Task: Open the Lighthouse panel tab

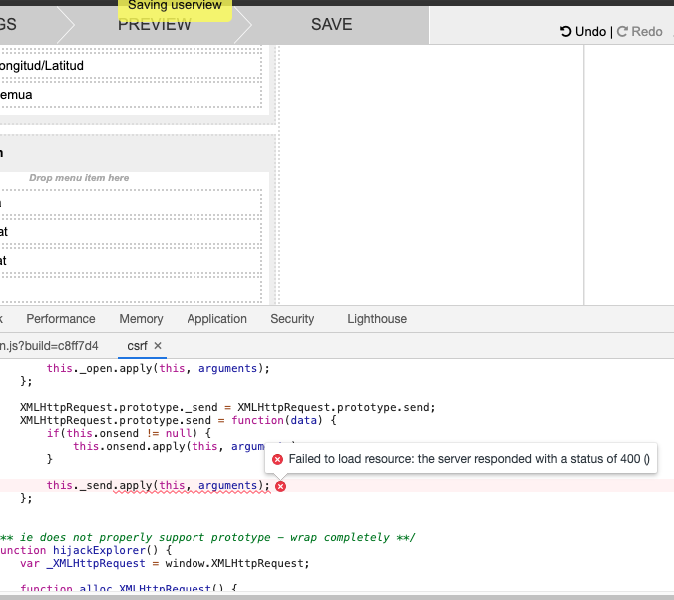Action: pyautogui.click(x=377, y=319)
